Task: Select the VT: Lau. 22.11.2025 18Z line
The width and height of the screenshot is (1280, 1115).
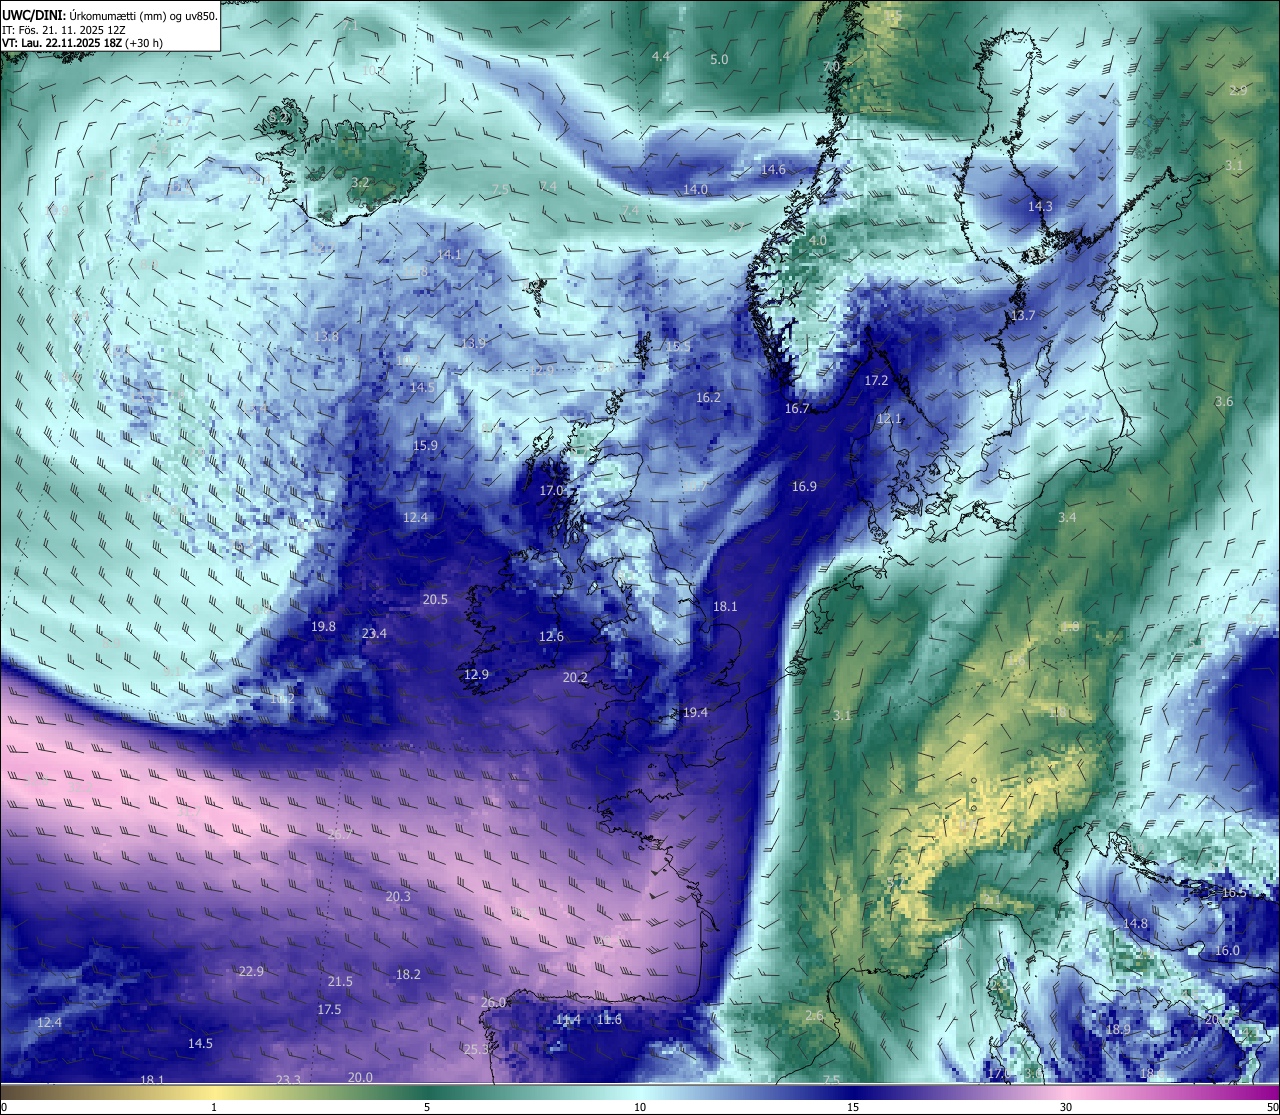Action: (x=82, y=43)
